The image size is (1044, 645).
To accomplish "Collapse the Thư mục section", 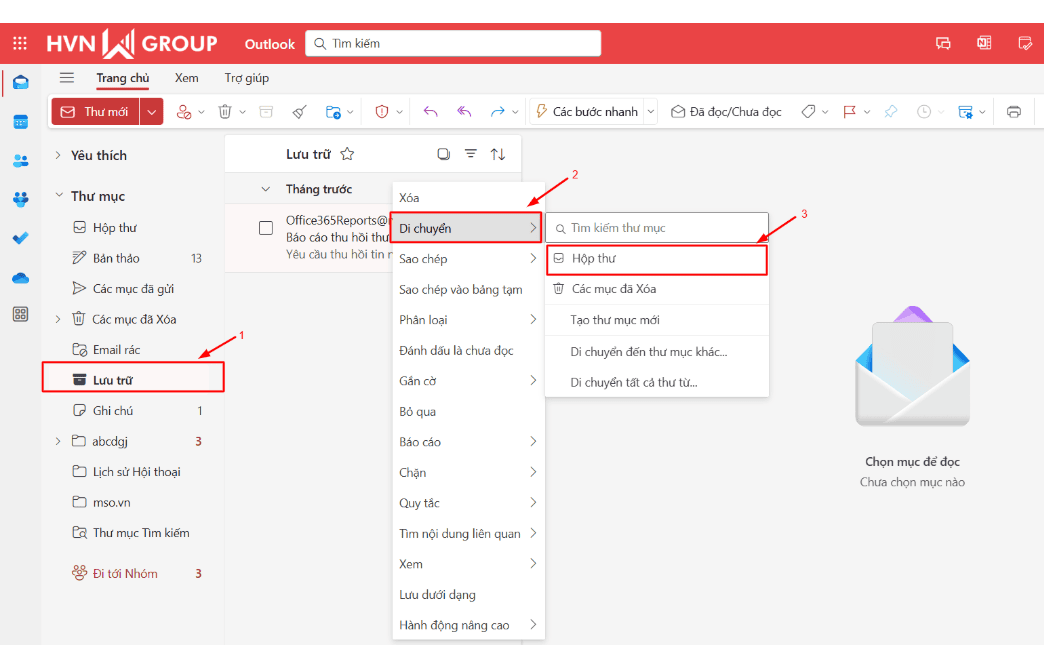I will 59,195.
